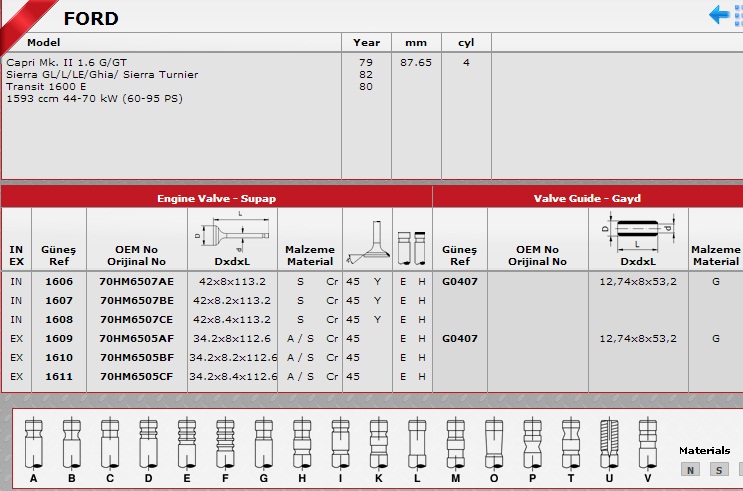Click the engine valve dimension diagram

pyautogui.click(x=232, y=232)
